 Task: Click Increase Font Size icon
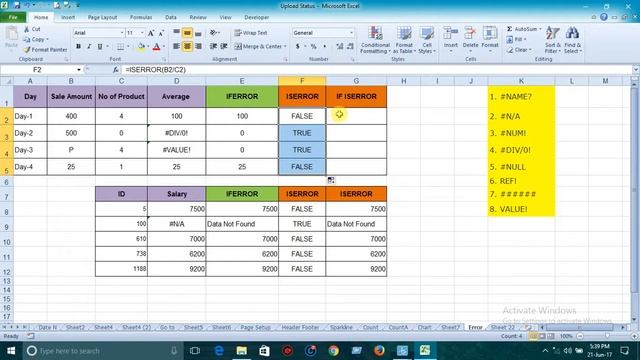tap(151, 33)
